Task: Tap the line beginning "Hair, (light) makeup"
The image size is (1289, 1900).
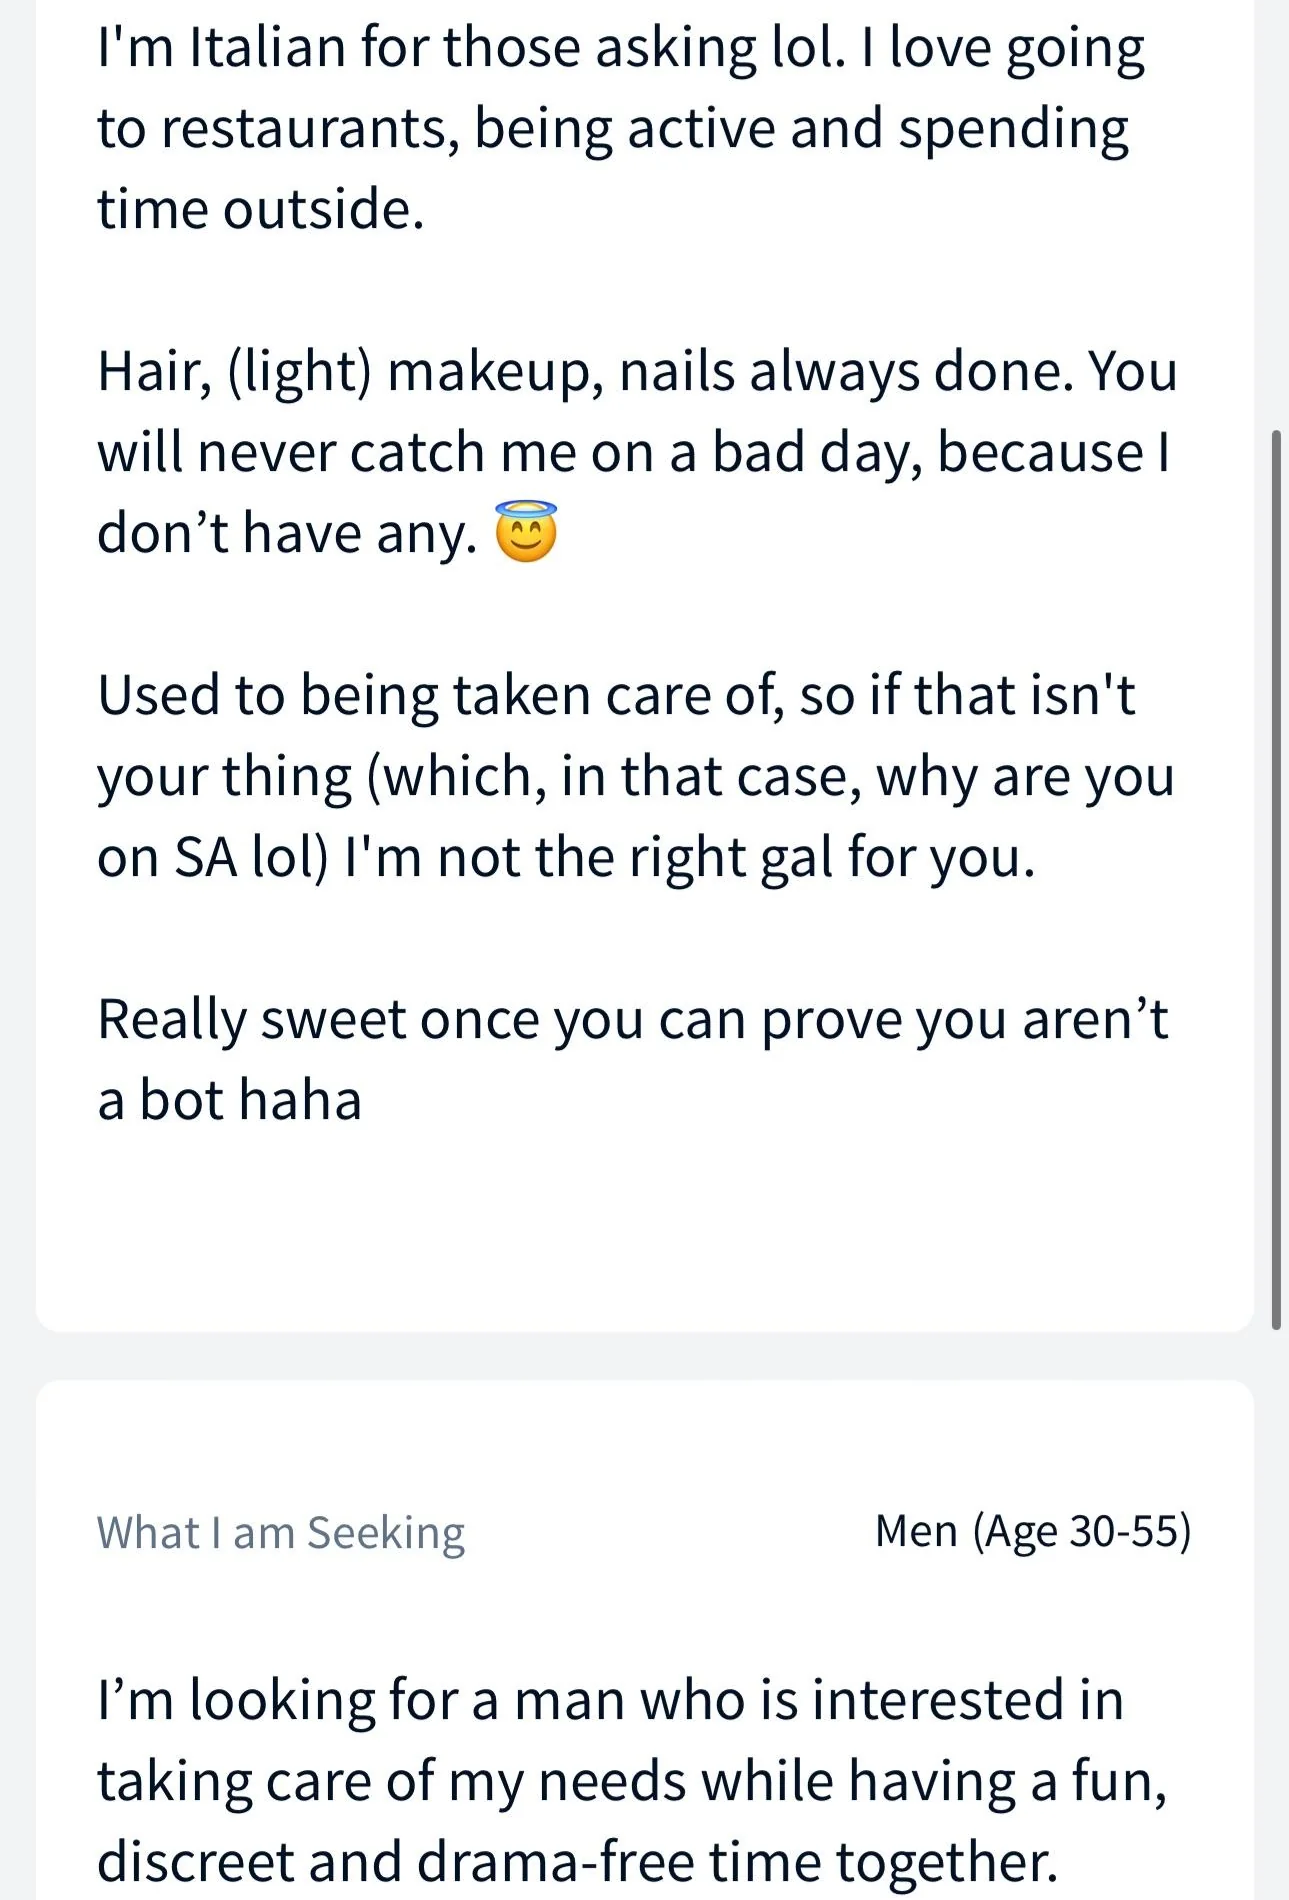Action: coord(637,372)
